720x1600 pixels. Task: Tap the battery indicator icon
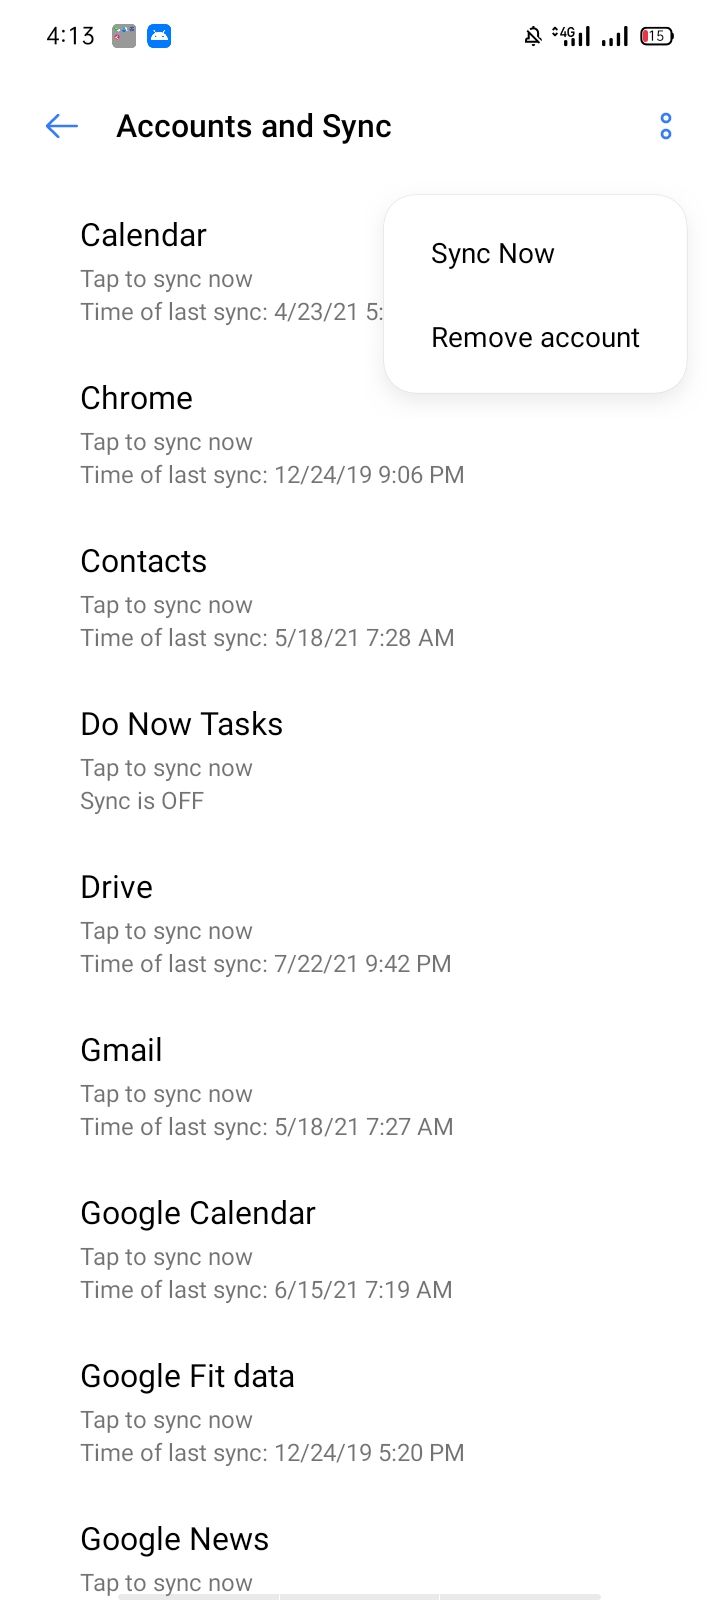(x=657, y=37)
